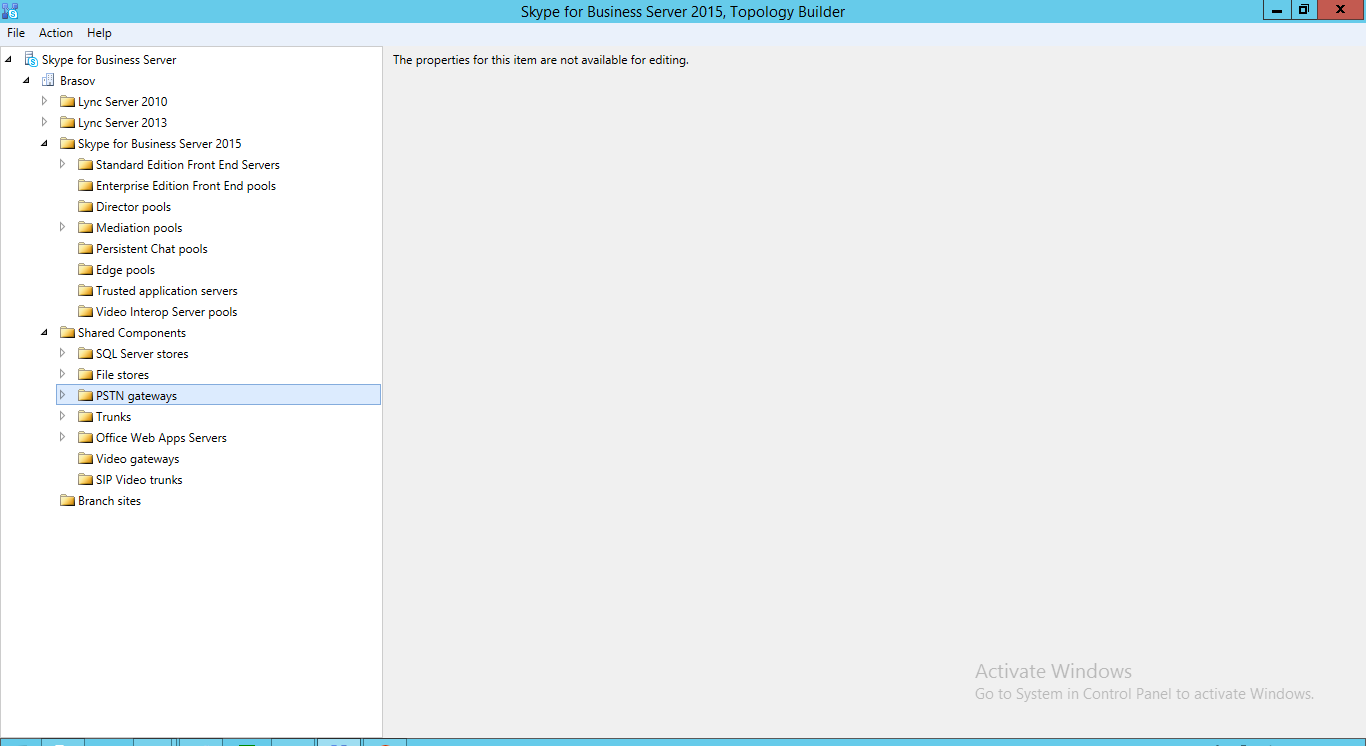Select the Office Web Apps Servers label
Viewport: 1366px width, 746px height.
click(x=161, y=438)
